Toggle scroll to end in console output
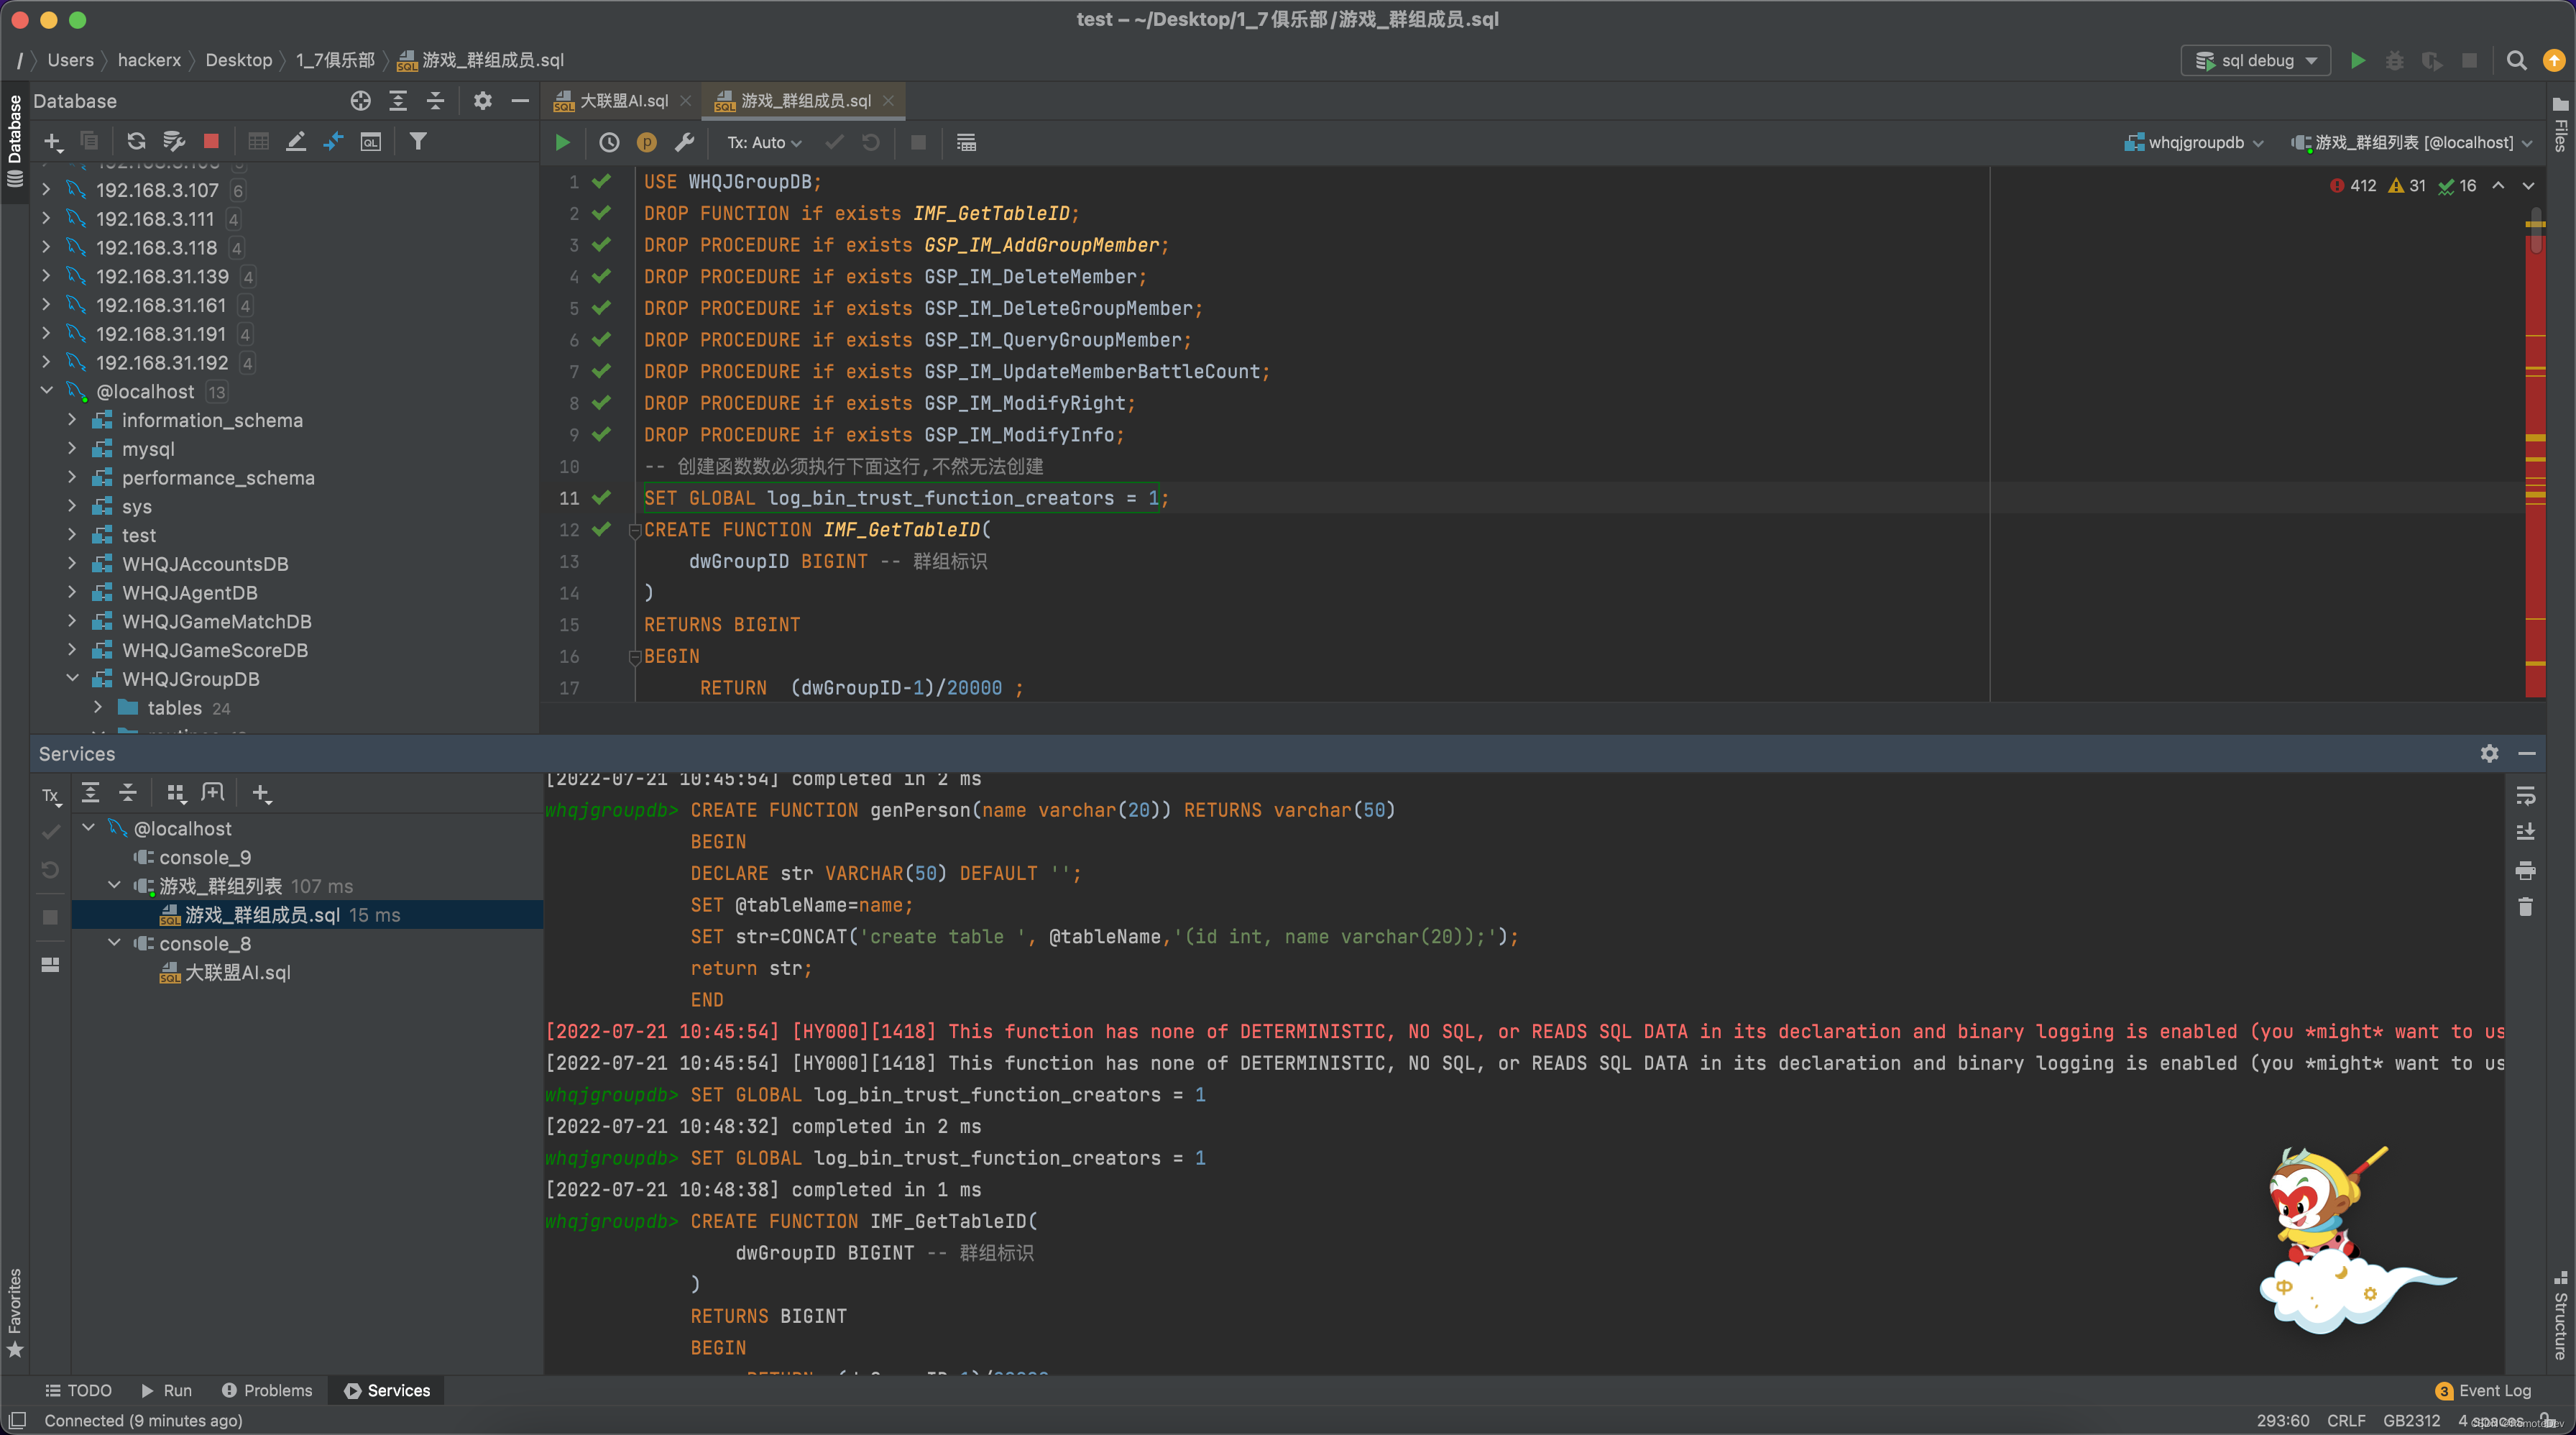 click(2525, 832)
